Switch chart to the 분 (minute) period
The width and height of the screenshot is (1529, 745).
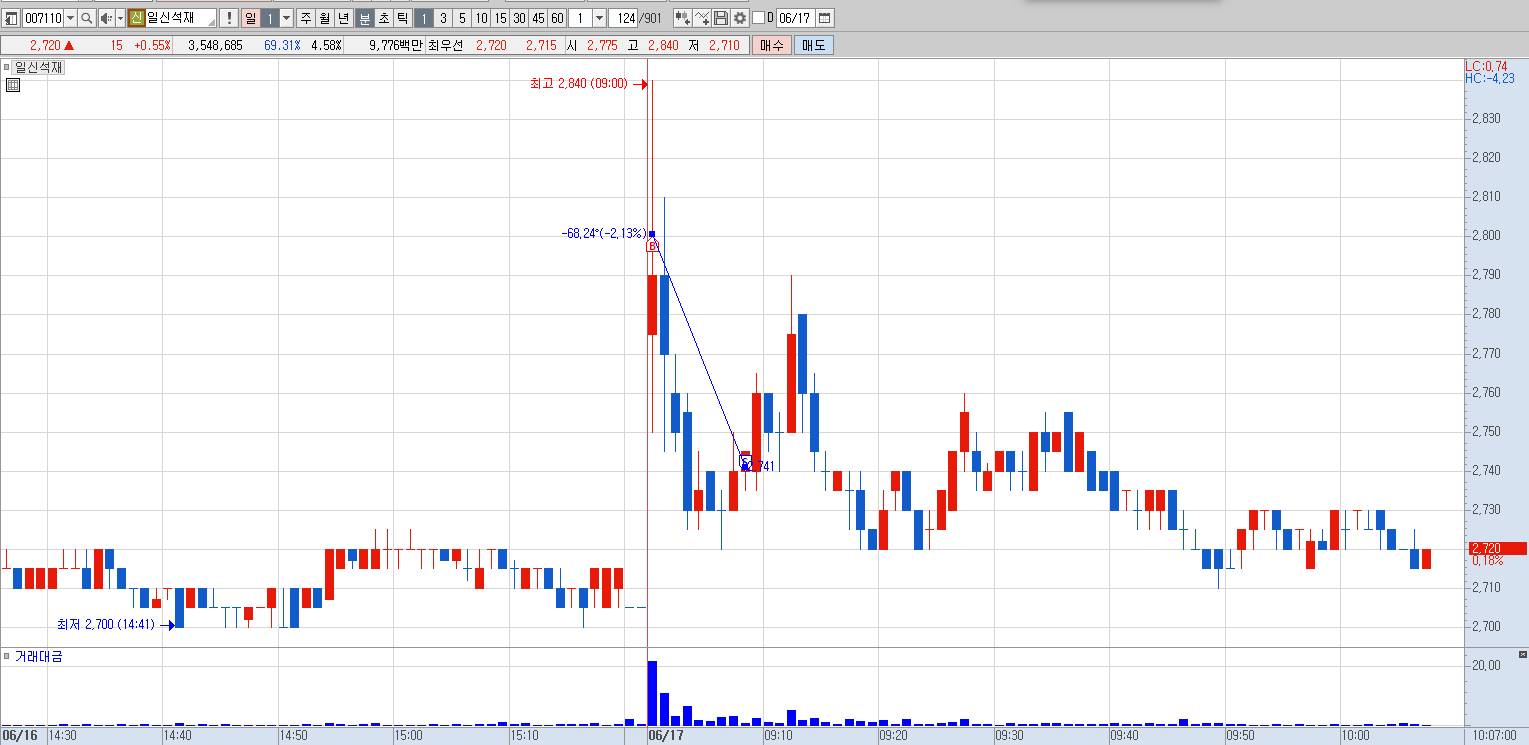tap(365, 18)
